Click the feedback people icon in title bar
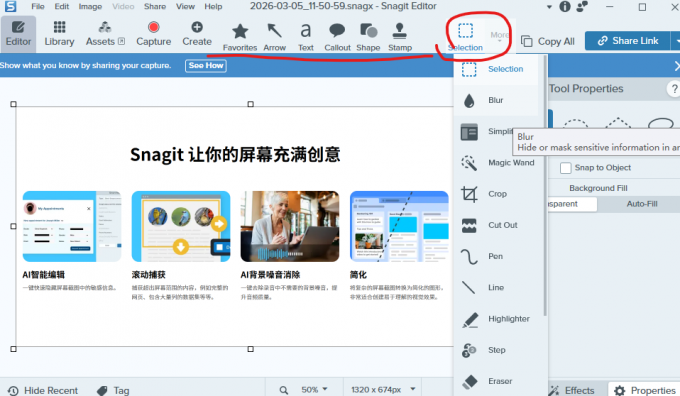680x396 pixels. (582, 7)
